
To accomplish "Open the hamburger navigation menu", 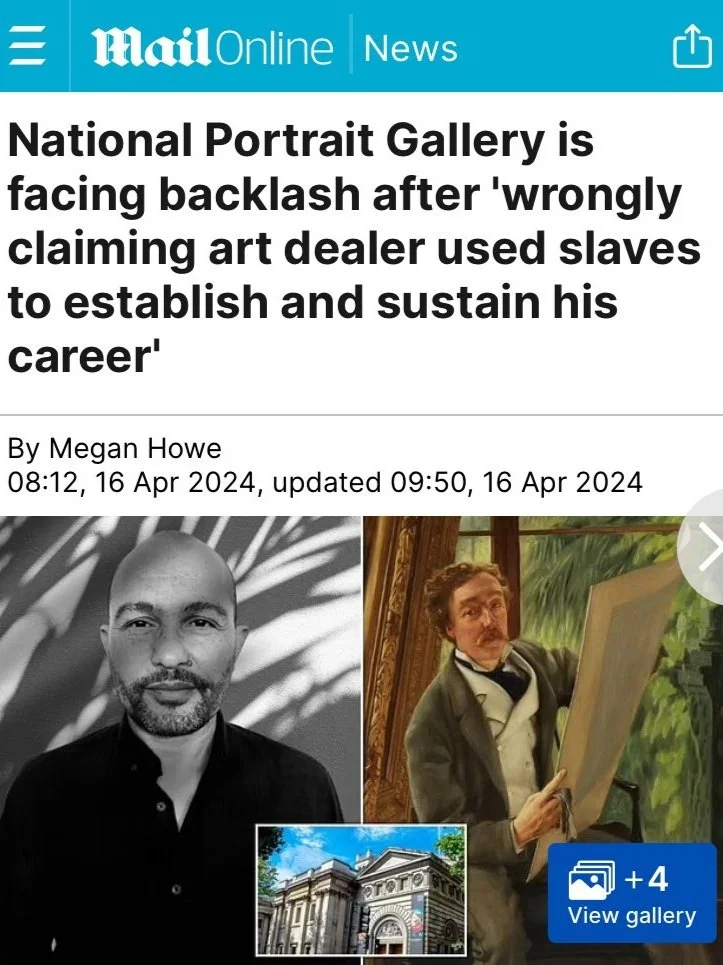I will click(x=27, y=46).
